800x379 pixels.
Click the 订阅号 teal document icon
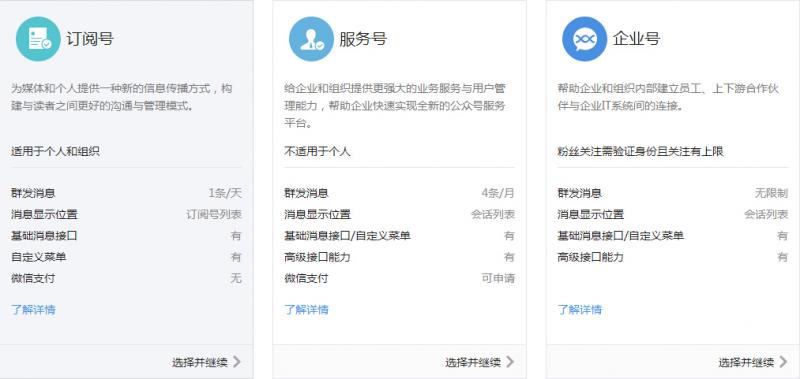point(38,39)
